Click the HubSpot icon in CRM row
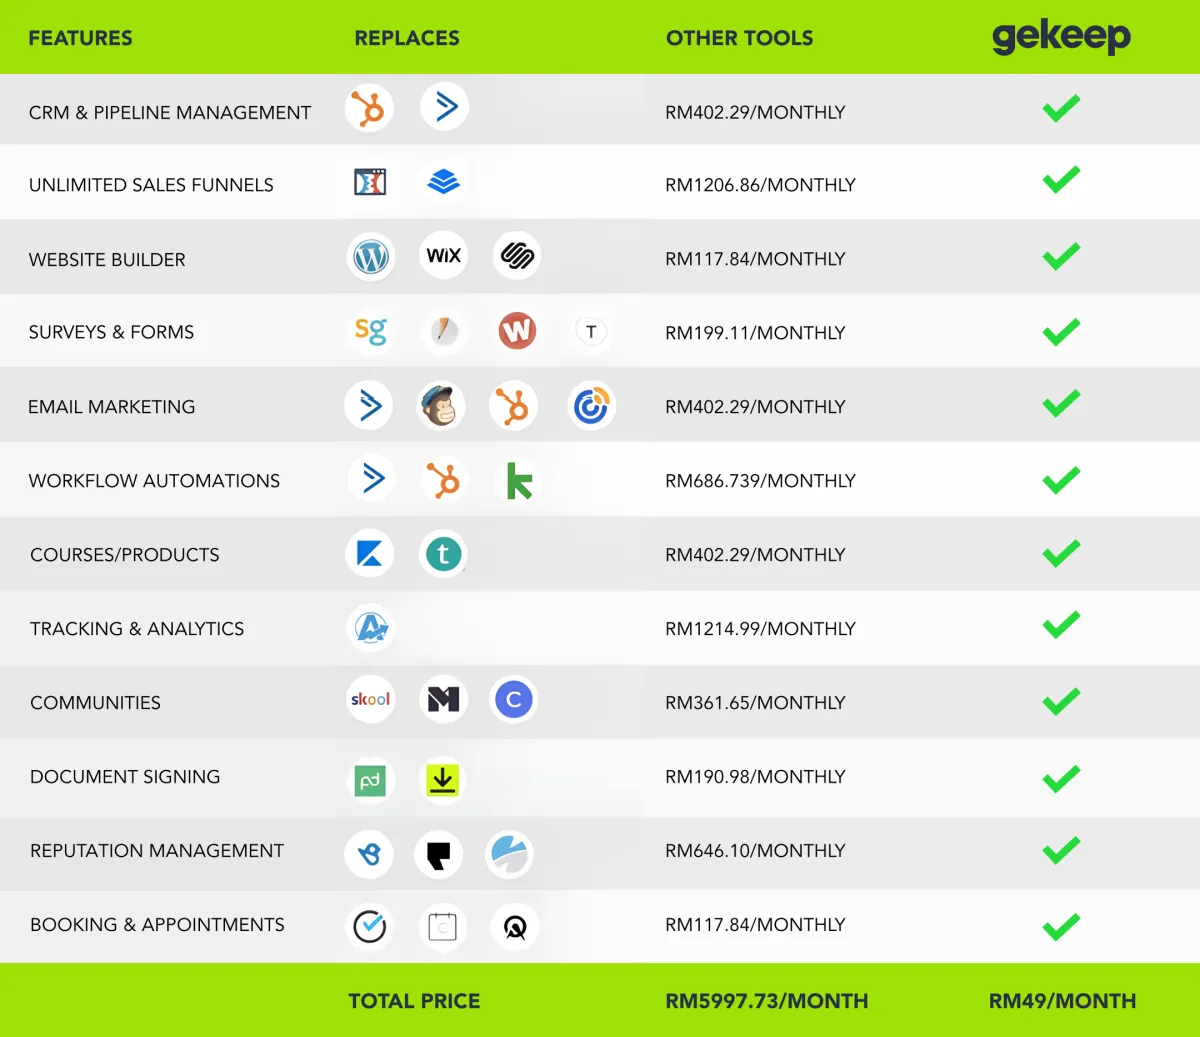Image resolution: width=1200 pixels, height=1037 pixels. 369,108
